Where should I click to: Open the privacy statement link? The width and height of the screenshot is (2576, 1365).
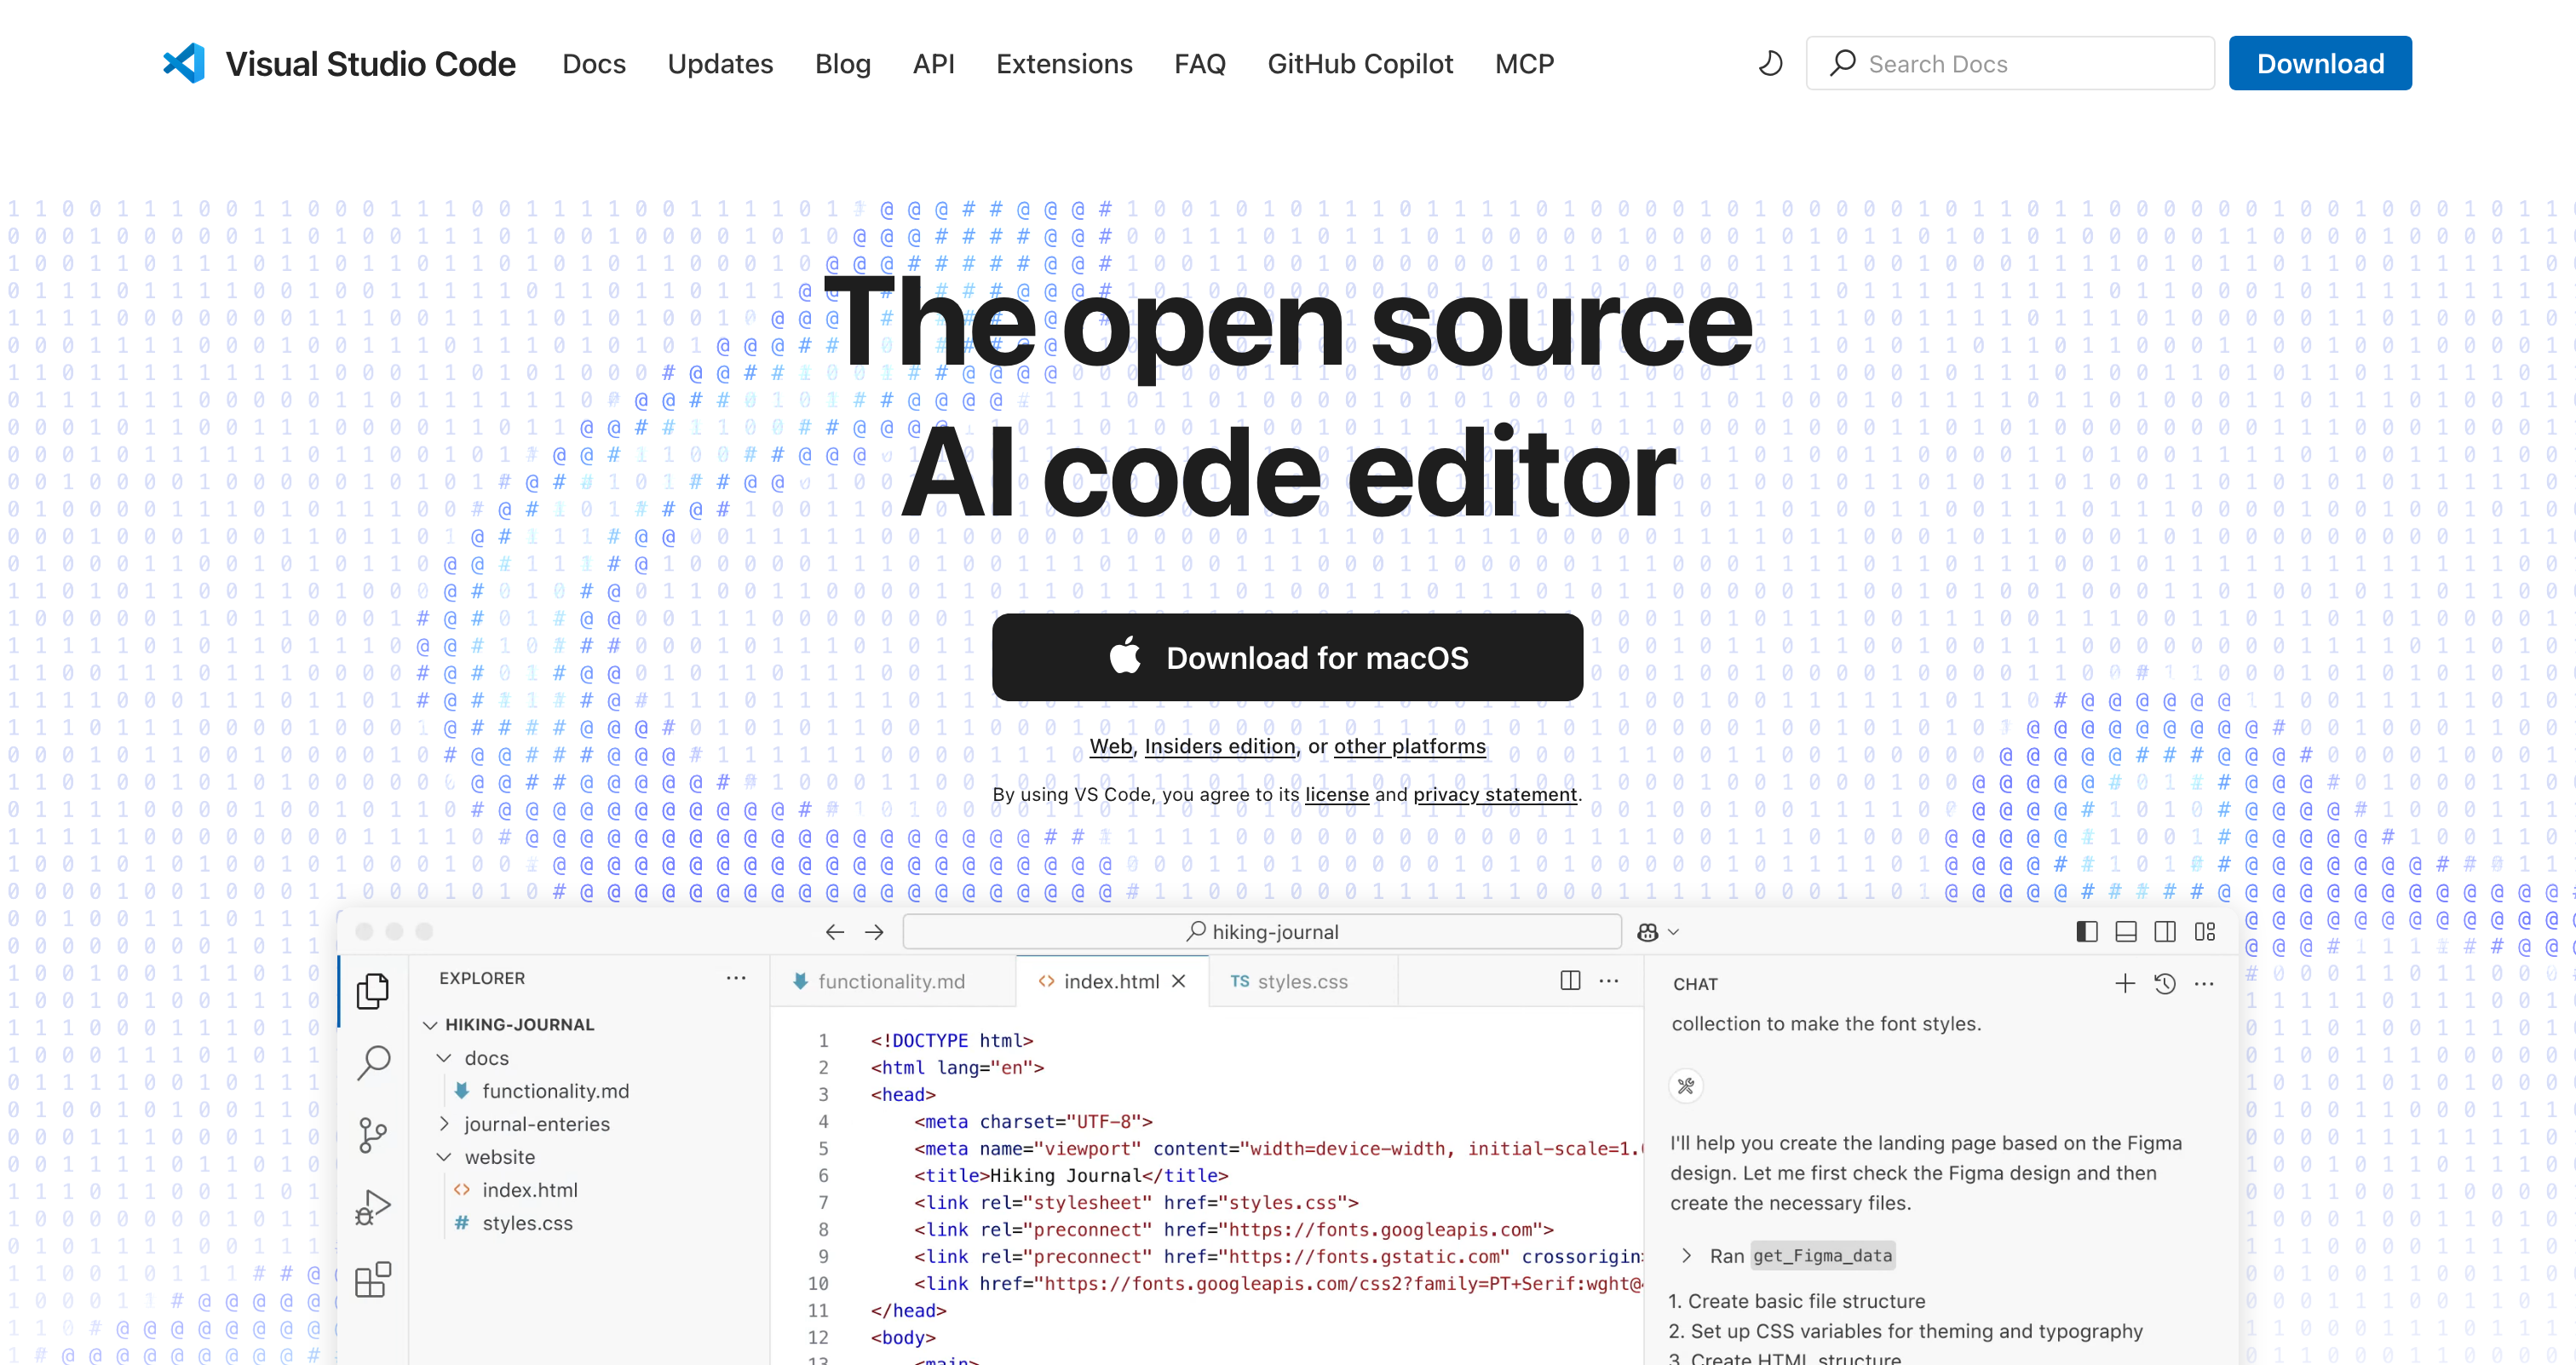(1494, 794)
